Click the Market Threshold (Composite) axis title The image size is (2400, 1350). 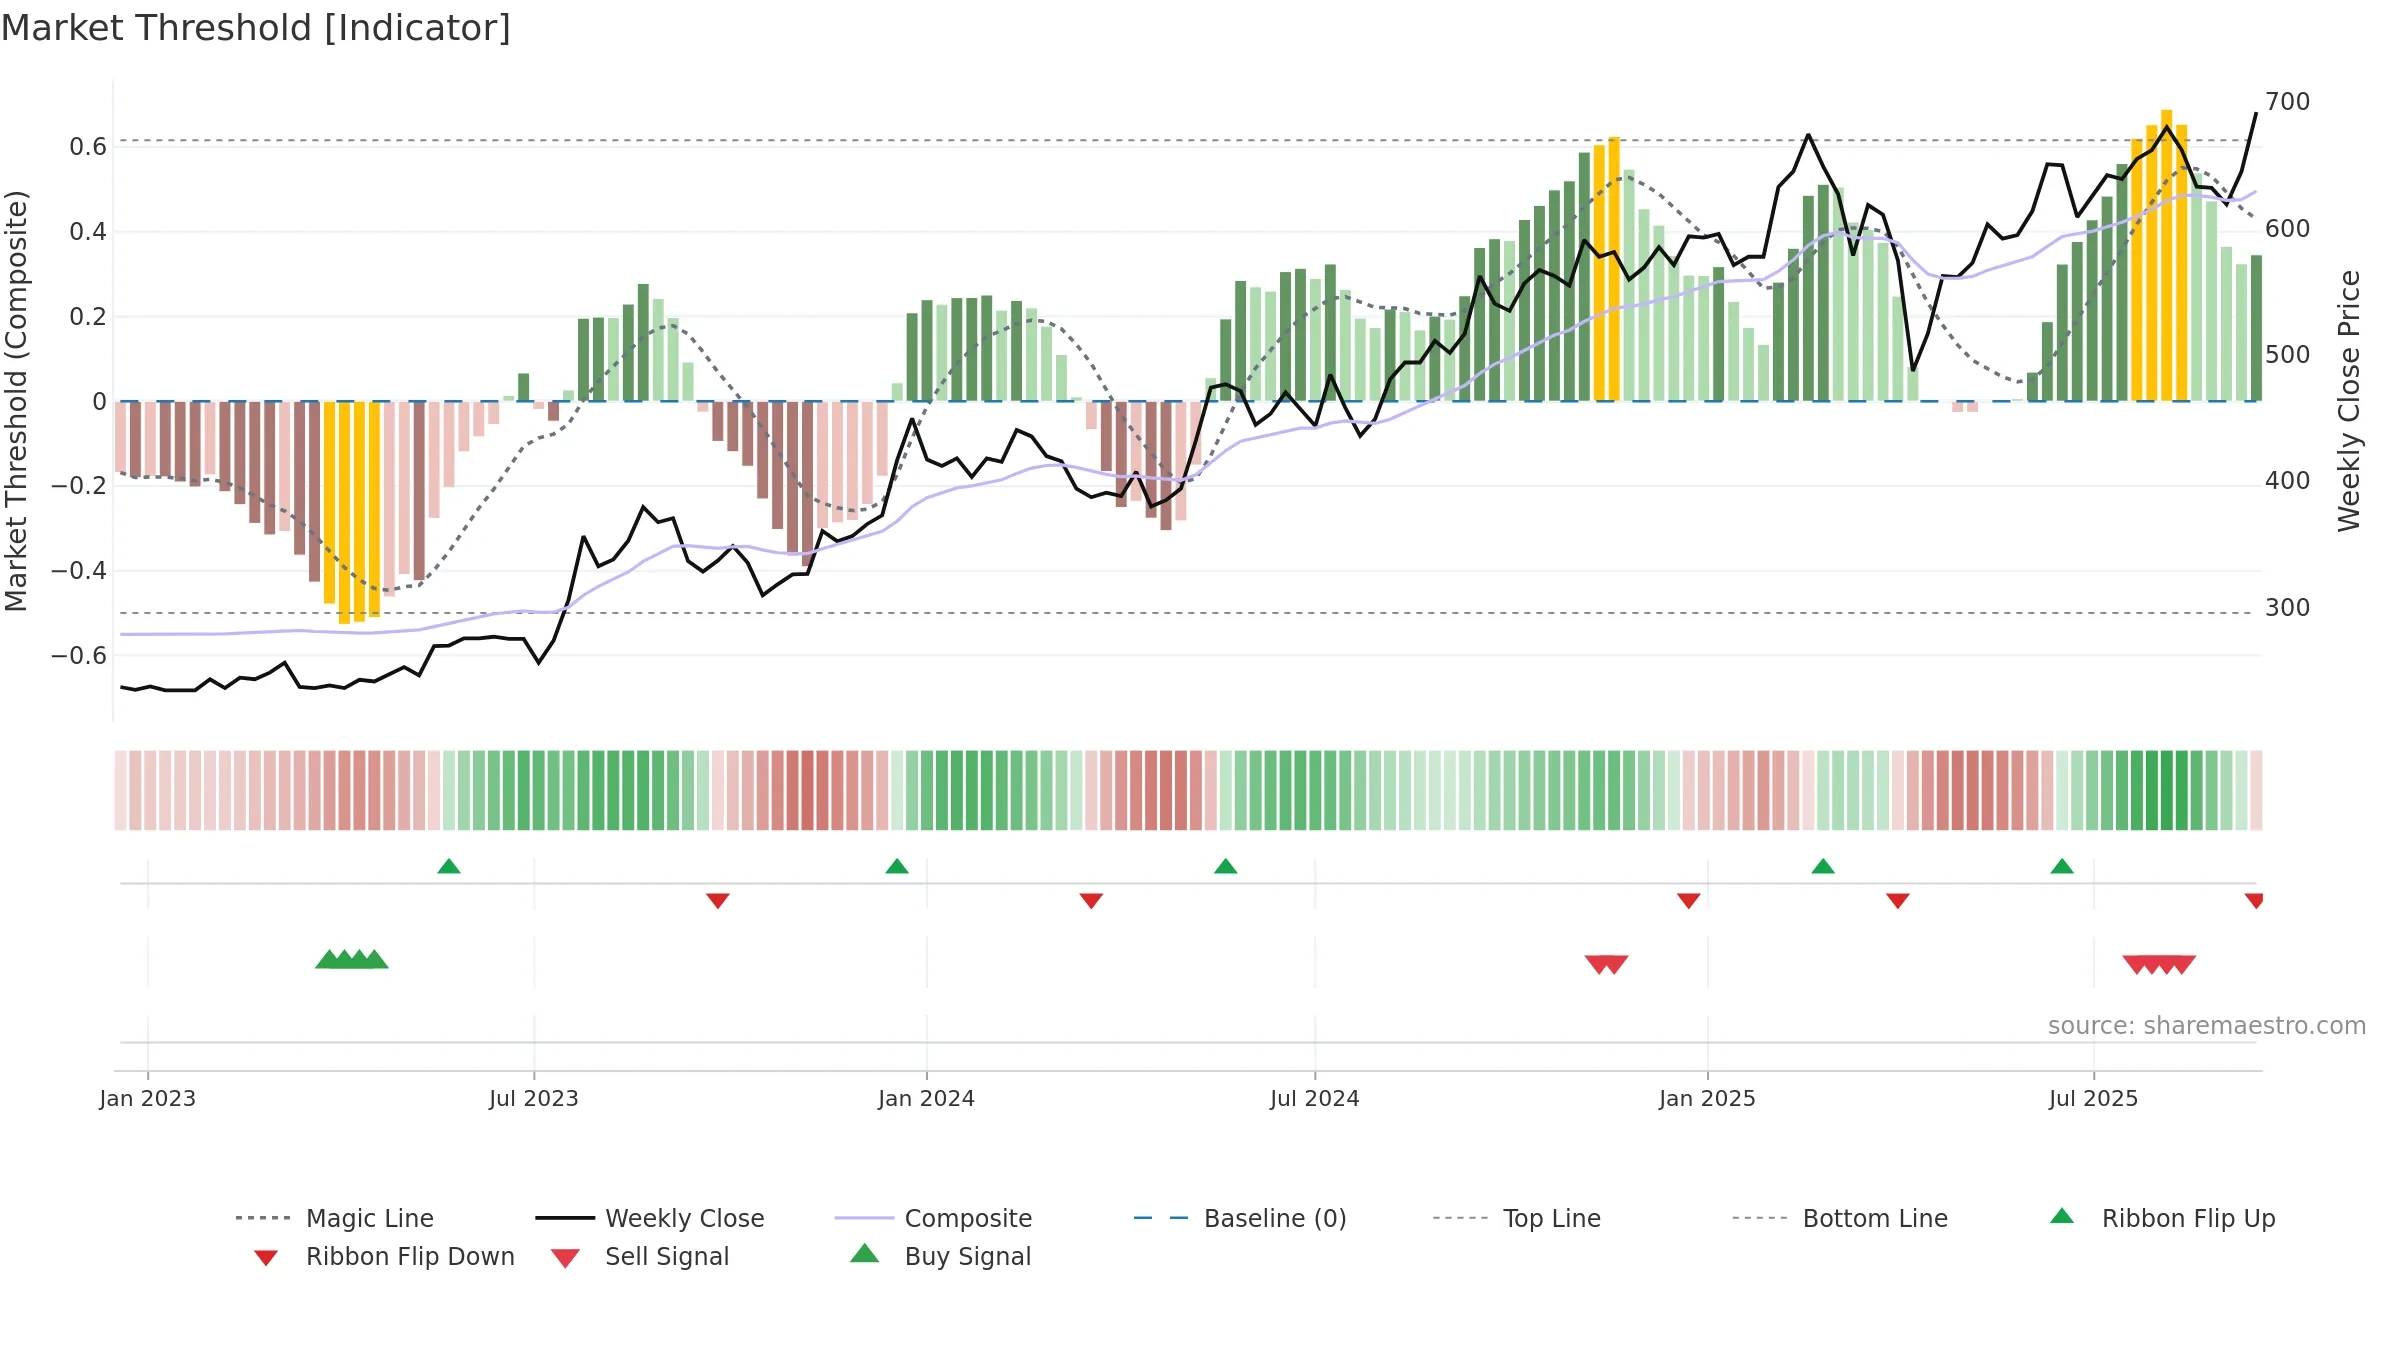point(16,400)
